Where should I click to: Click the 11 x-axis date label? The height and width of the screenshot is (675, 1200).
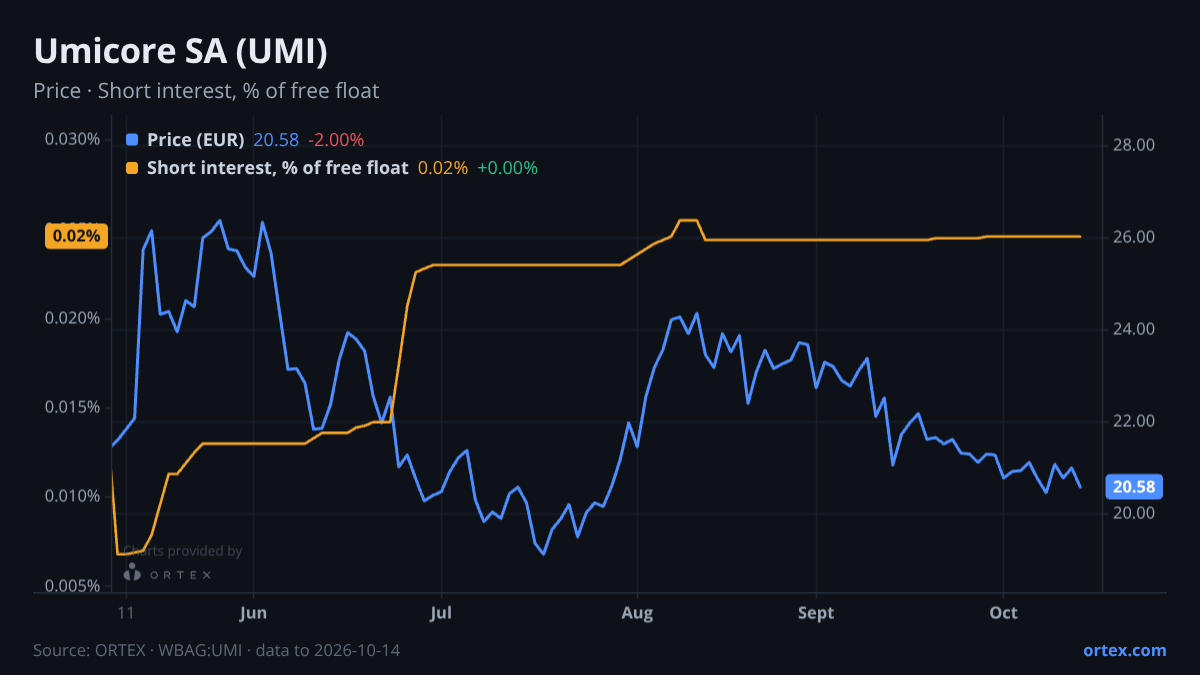click(125, 612)
